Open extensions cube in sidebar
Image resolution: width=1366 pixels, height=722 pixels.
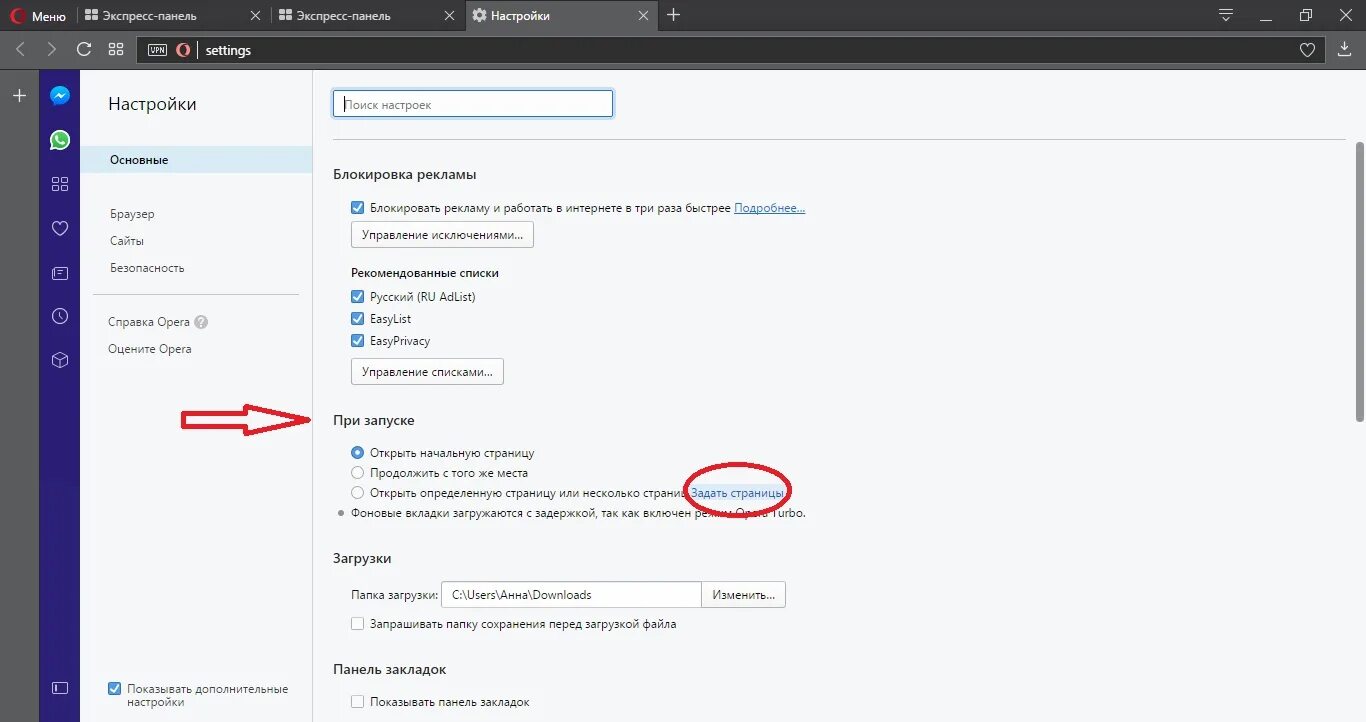point(60,360)
